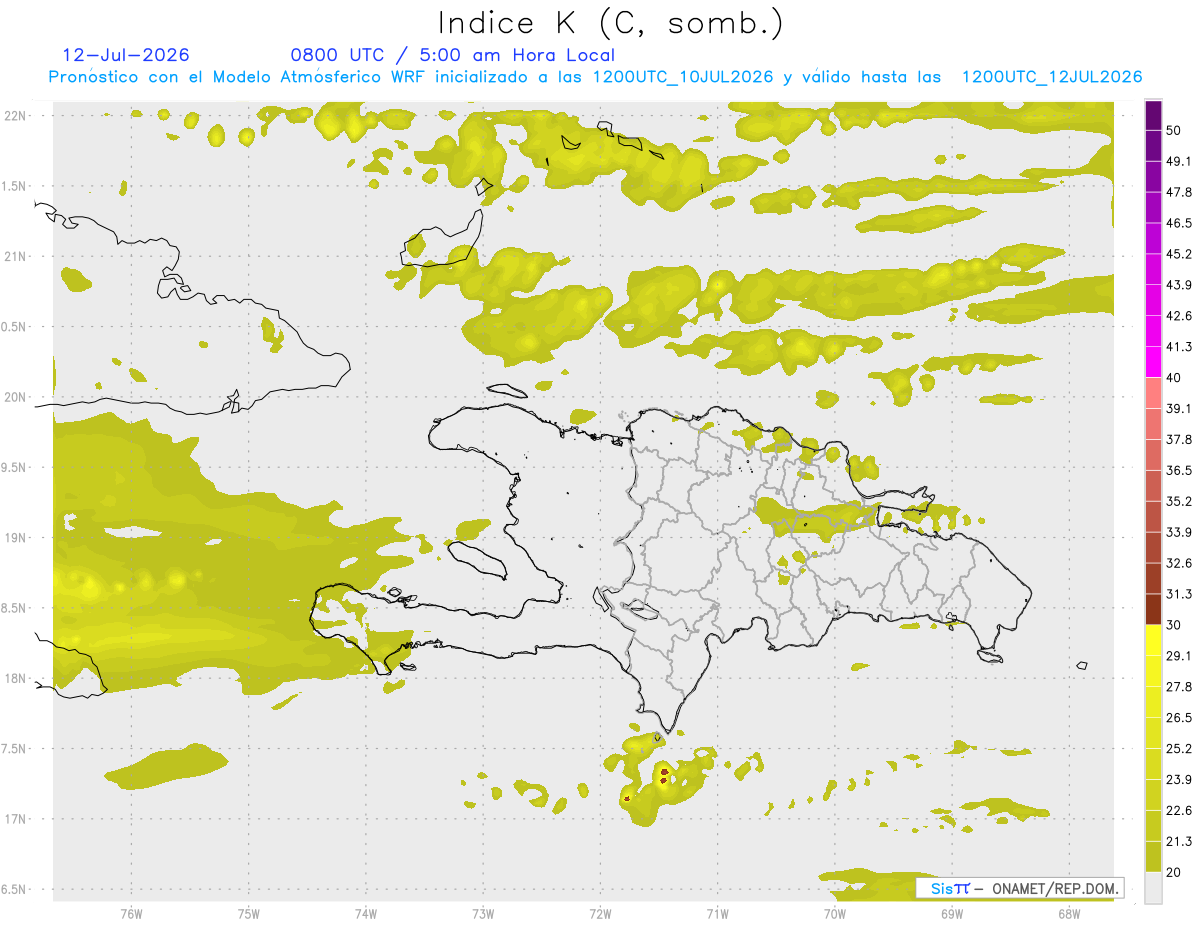Click the valid-until time "1200UTC_12JUL2026"
This screenshot has height=927, width=1200.
(1052, 77)
